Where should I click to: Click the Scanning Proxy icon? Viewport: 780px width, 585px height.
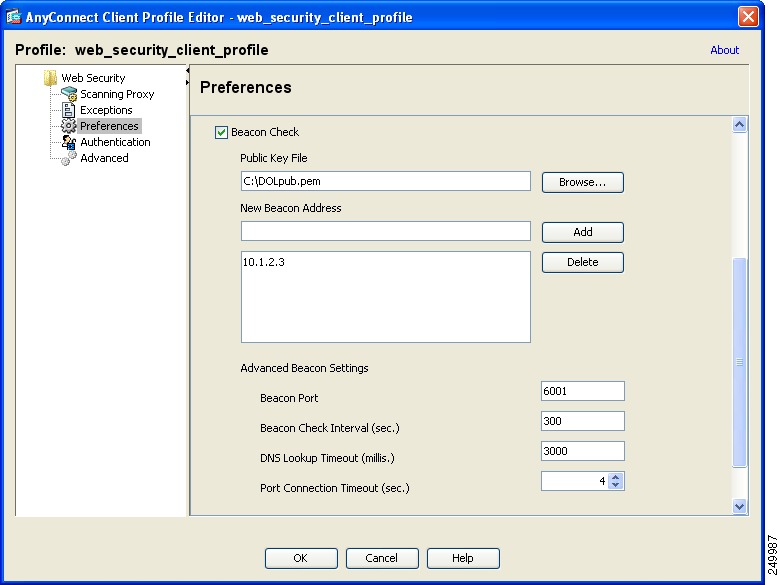coord(69,94)
